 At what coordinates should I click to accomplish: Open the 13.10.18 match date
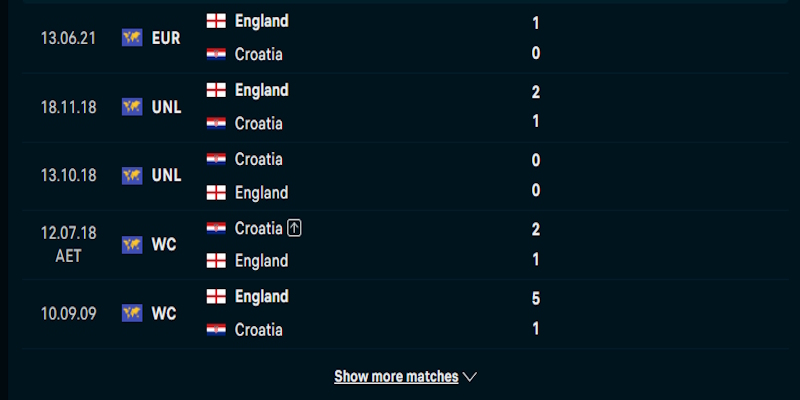click(68, 176)
